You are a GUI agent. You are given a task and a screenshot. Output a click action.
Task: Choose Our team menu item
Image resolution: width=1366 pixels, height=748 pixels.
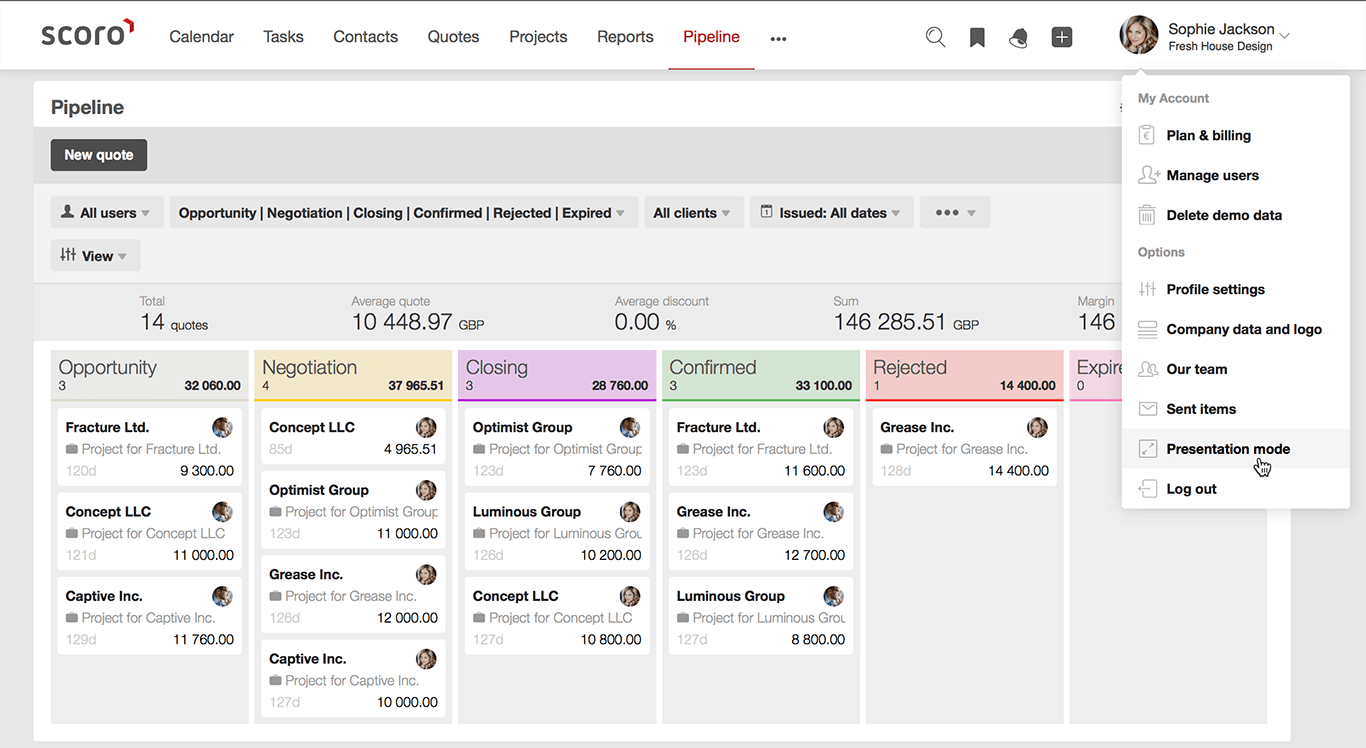click(x=1236, y=369)
